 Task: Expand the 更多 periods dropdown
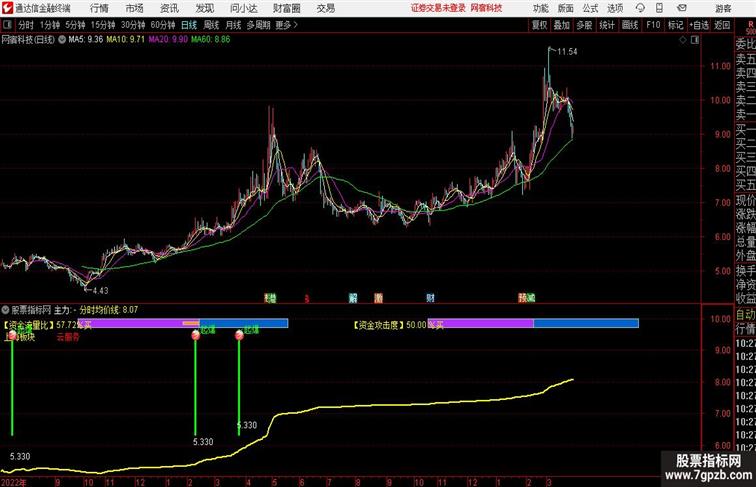click(x=286, y=25)
